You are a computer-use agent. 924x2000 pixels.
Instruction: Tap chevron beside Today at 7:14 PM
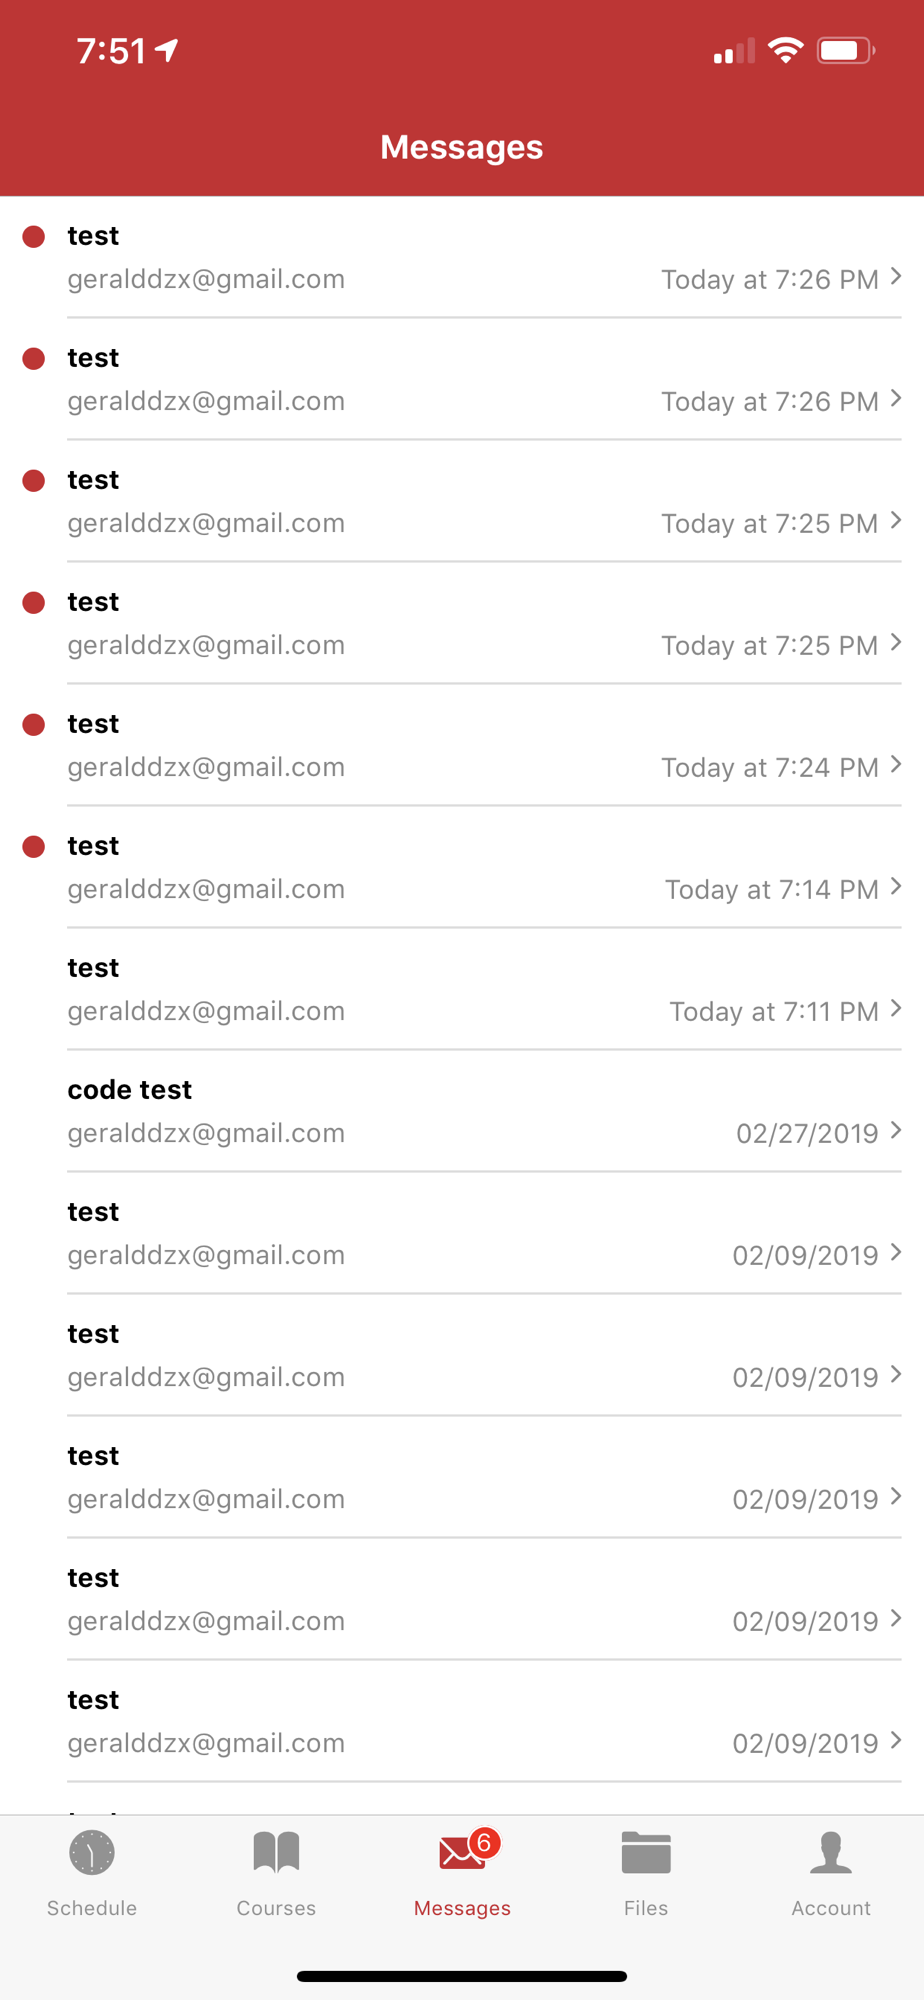(896, 886)
